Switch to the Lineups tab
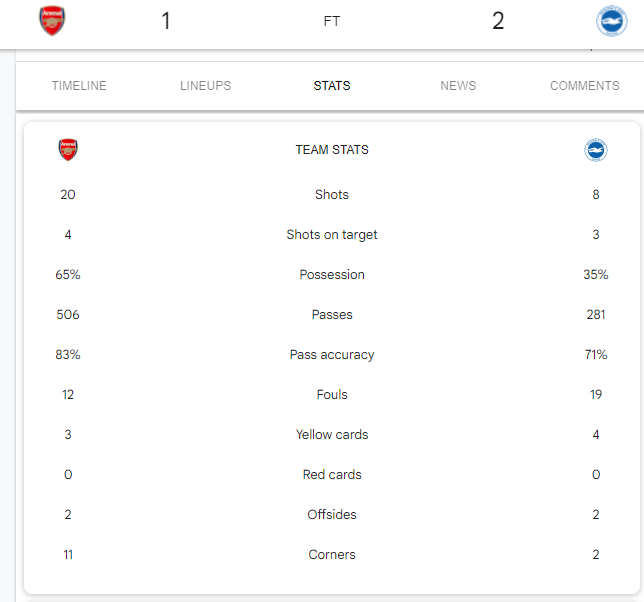 [205, 86]
